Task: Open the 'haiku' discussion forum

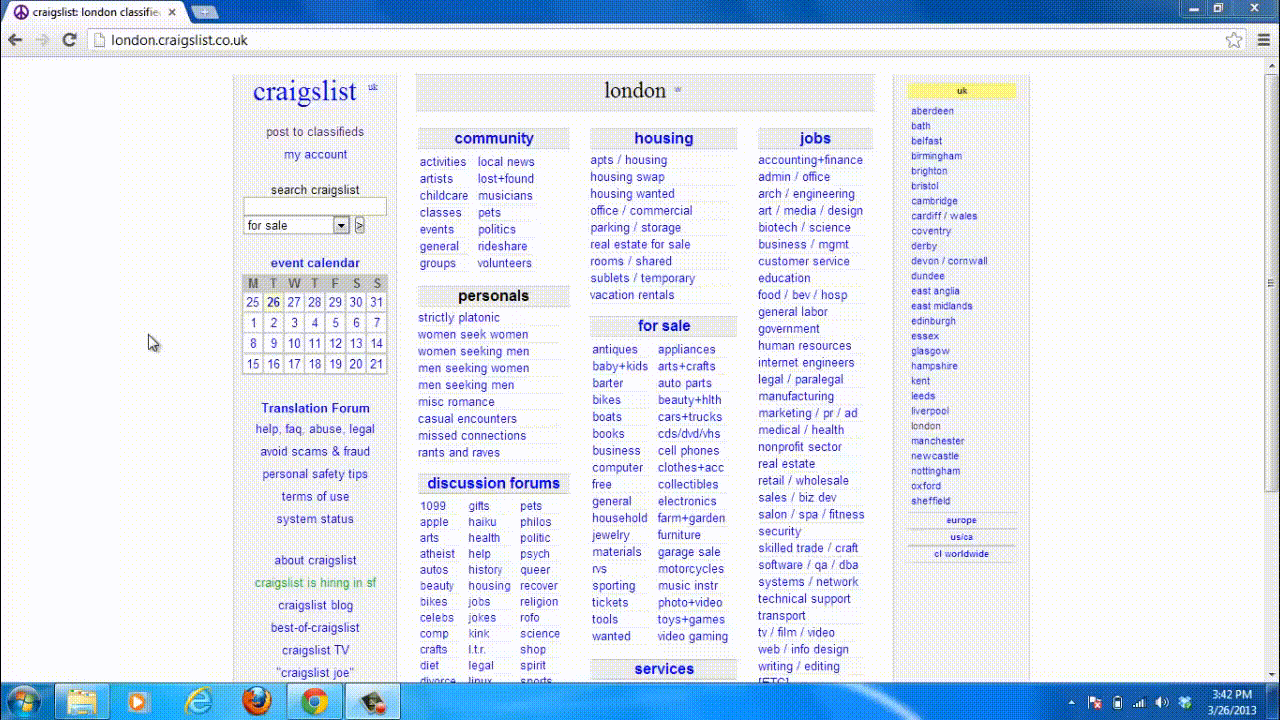Action: click(482, 522)
